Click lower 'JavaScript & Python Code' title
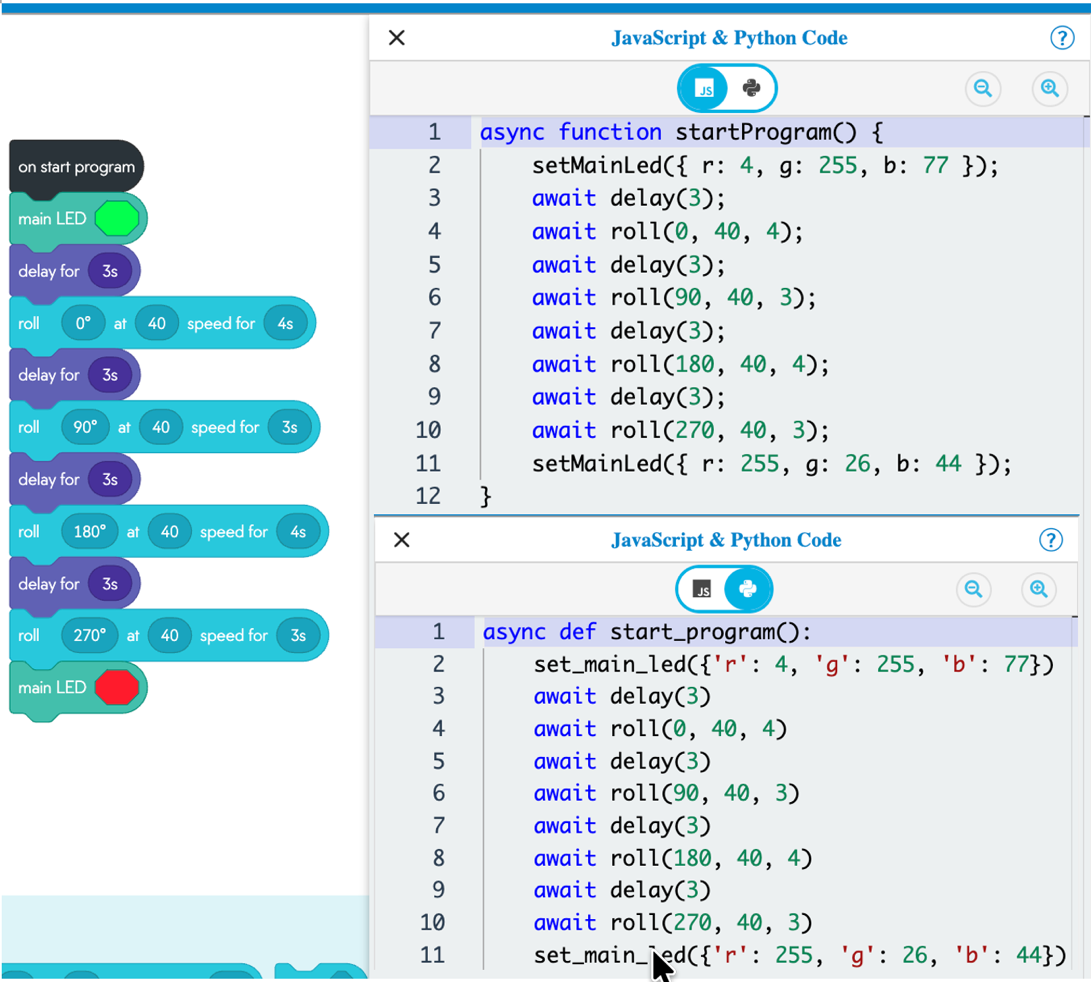Viewport: 1091px width, 982px height. [x=726, y=540]
